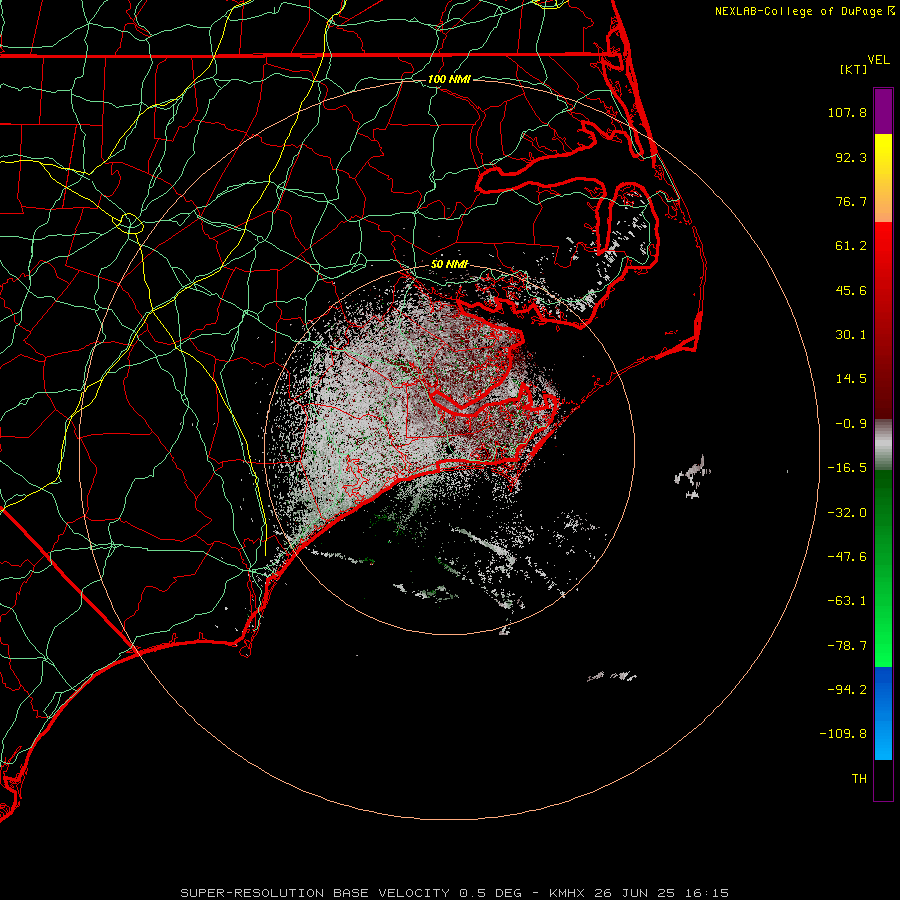
Task: Select the 92.3 legend value
Action: (851, 157)
